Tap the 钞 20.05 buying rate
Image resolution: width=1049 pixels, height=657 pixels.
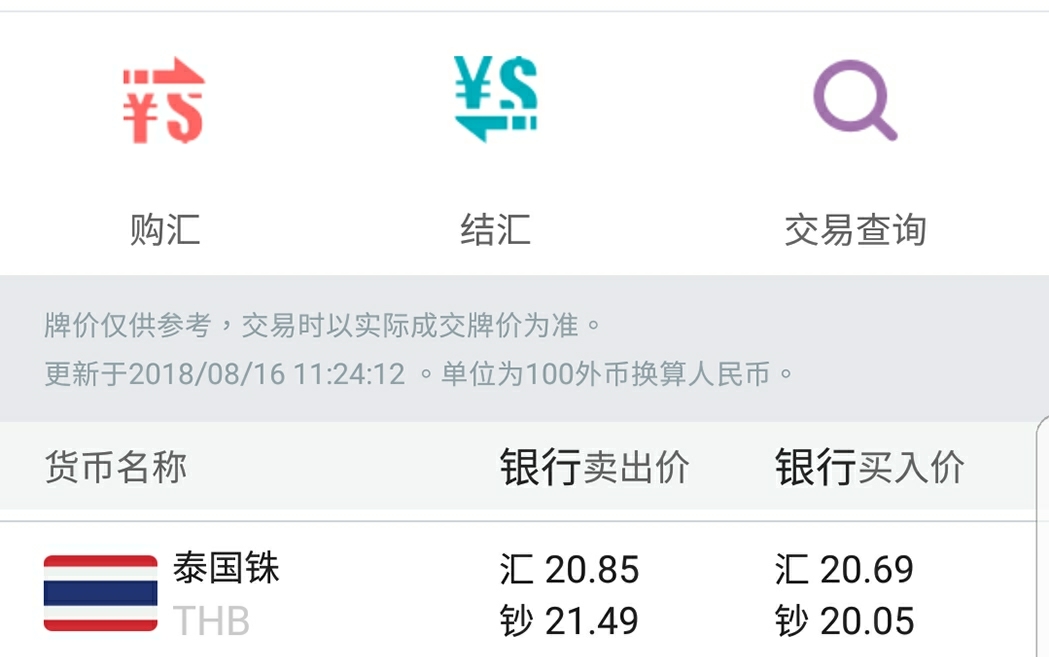coord(844,622)
